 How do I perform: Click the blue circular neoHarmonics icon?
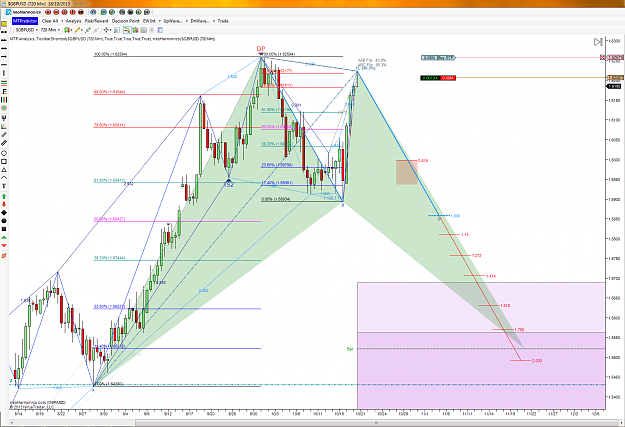tap(93, 12)
